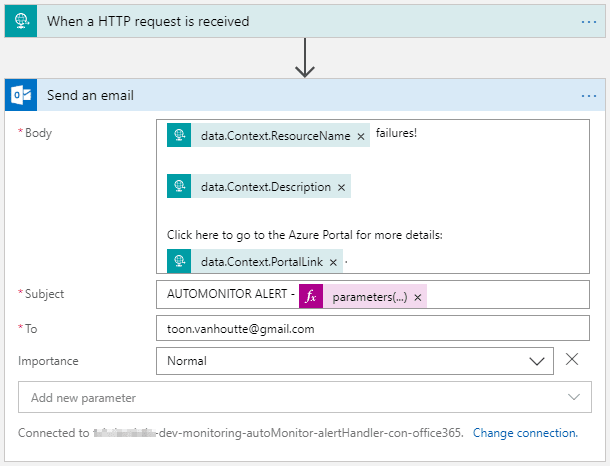This screenshot has height=466, width=610.
Task: Remove the parameters(...) expression token
Action: (418, 298)
